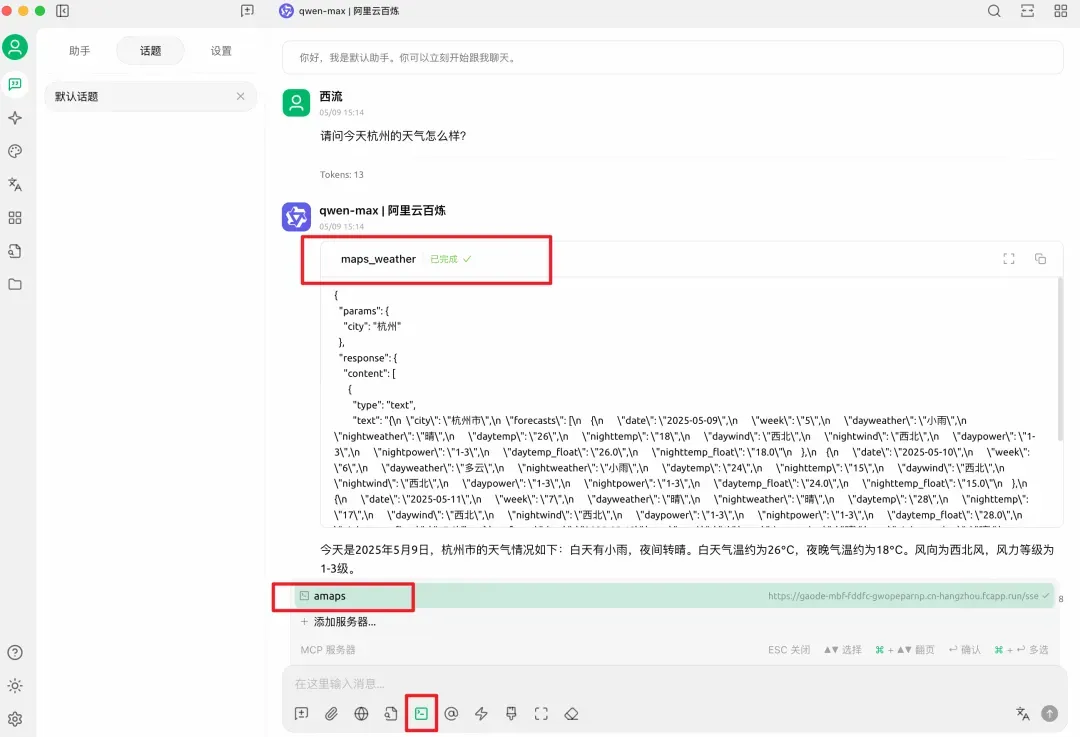
Task: Open quick phrases lightning icon
Action: [481, 714]
